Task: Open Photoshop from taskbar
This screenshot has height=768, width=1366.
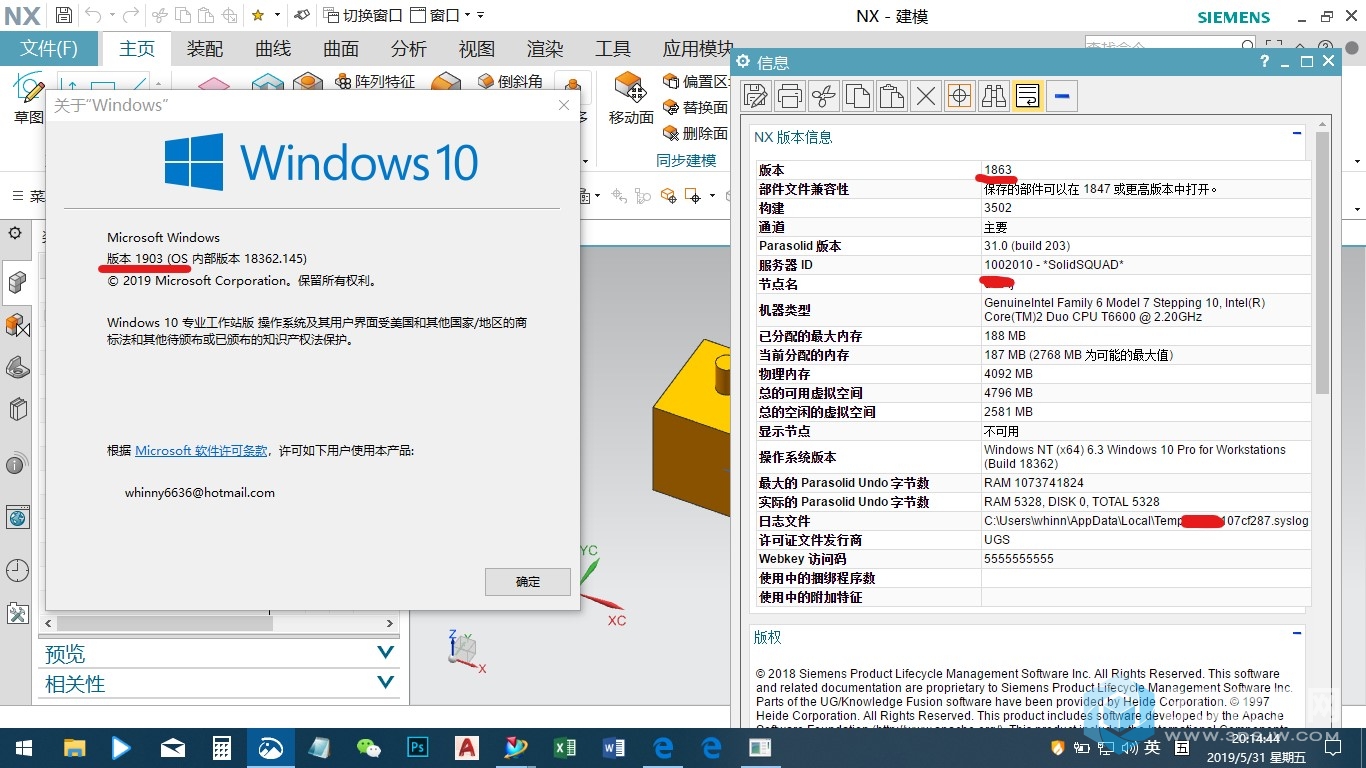Action: pos(418,748)
